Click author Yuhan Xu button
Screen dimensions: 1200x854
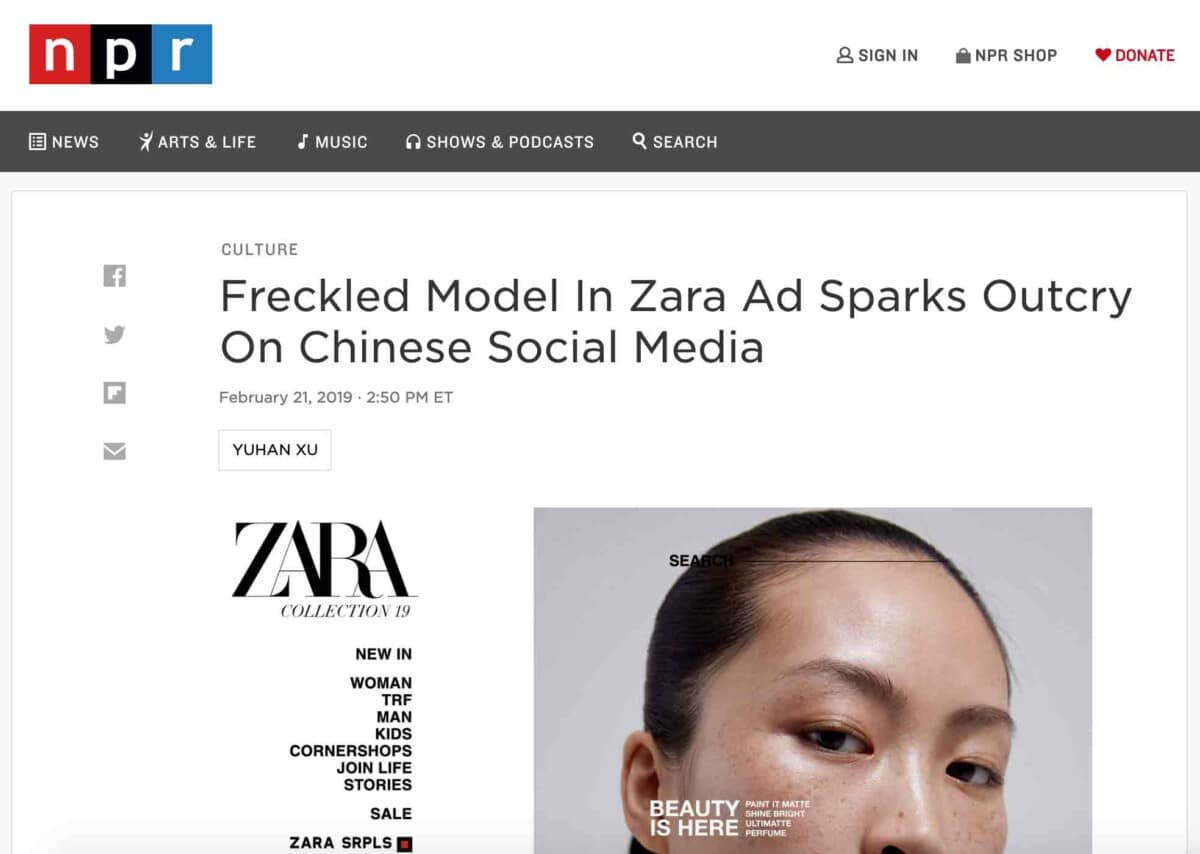pyautogui.click(x=275, y=450)
